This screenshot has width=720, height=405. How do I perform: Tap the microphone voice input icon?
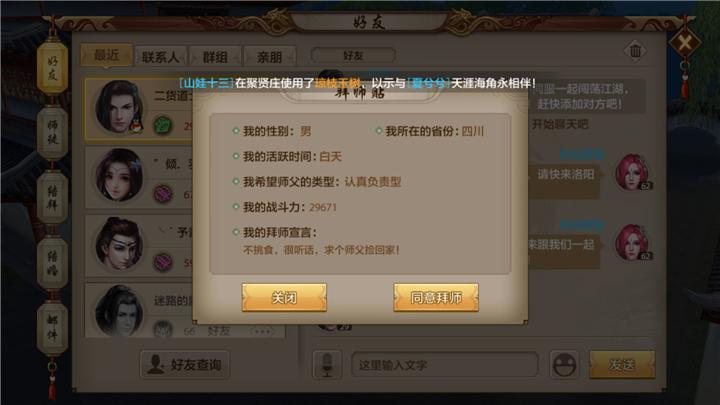(x=327, y=365)
